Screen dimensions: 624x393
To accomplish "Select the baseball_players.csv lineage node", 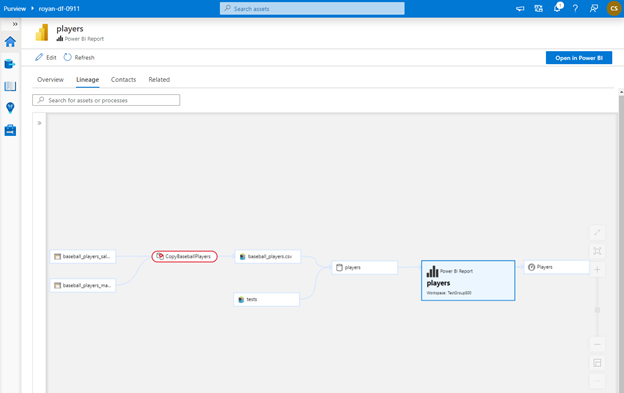I will click(268, 257).
